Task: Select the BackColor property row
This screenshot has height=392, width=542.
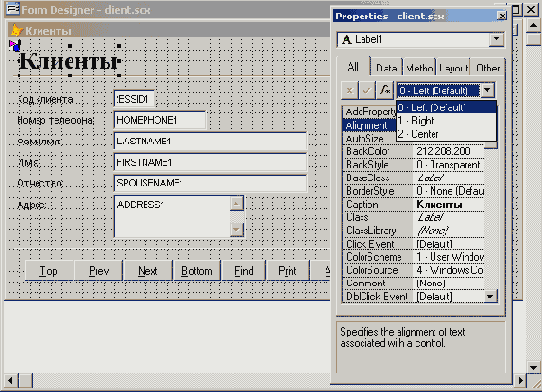Action: (413, 151)
